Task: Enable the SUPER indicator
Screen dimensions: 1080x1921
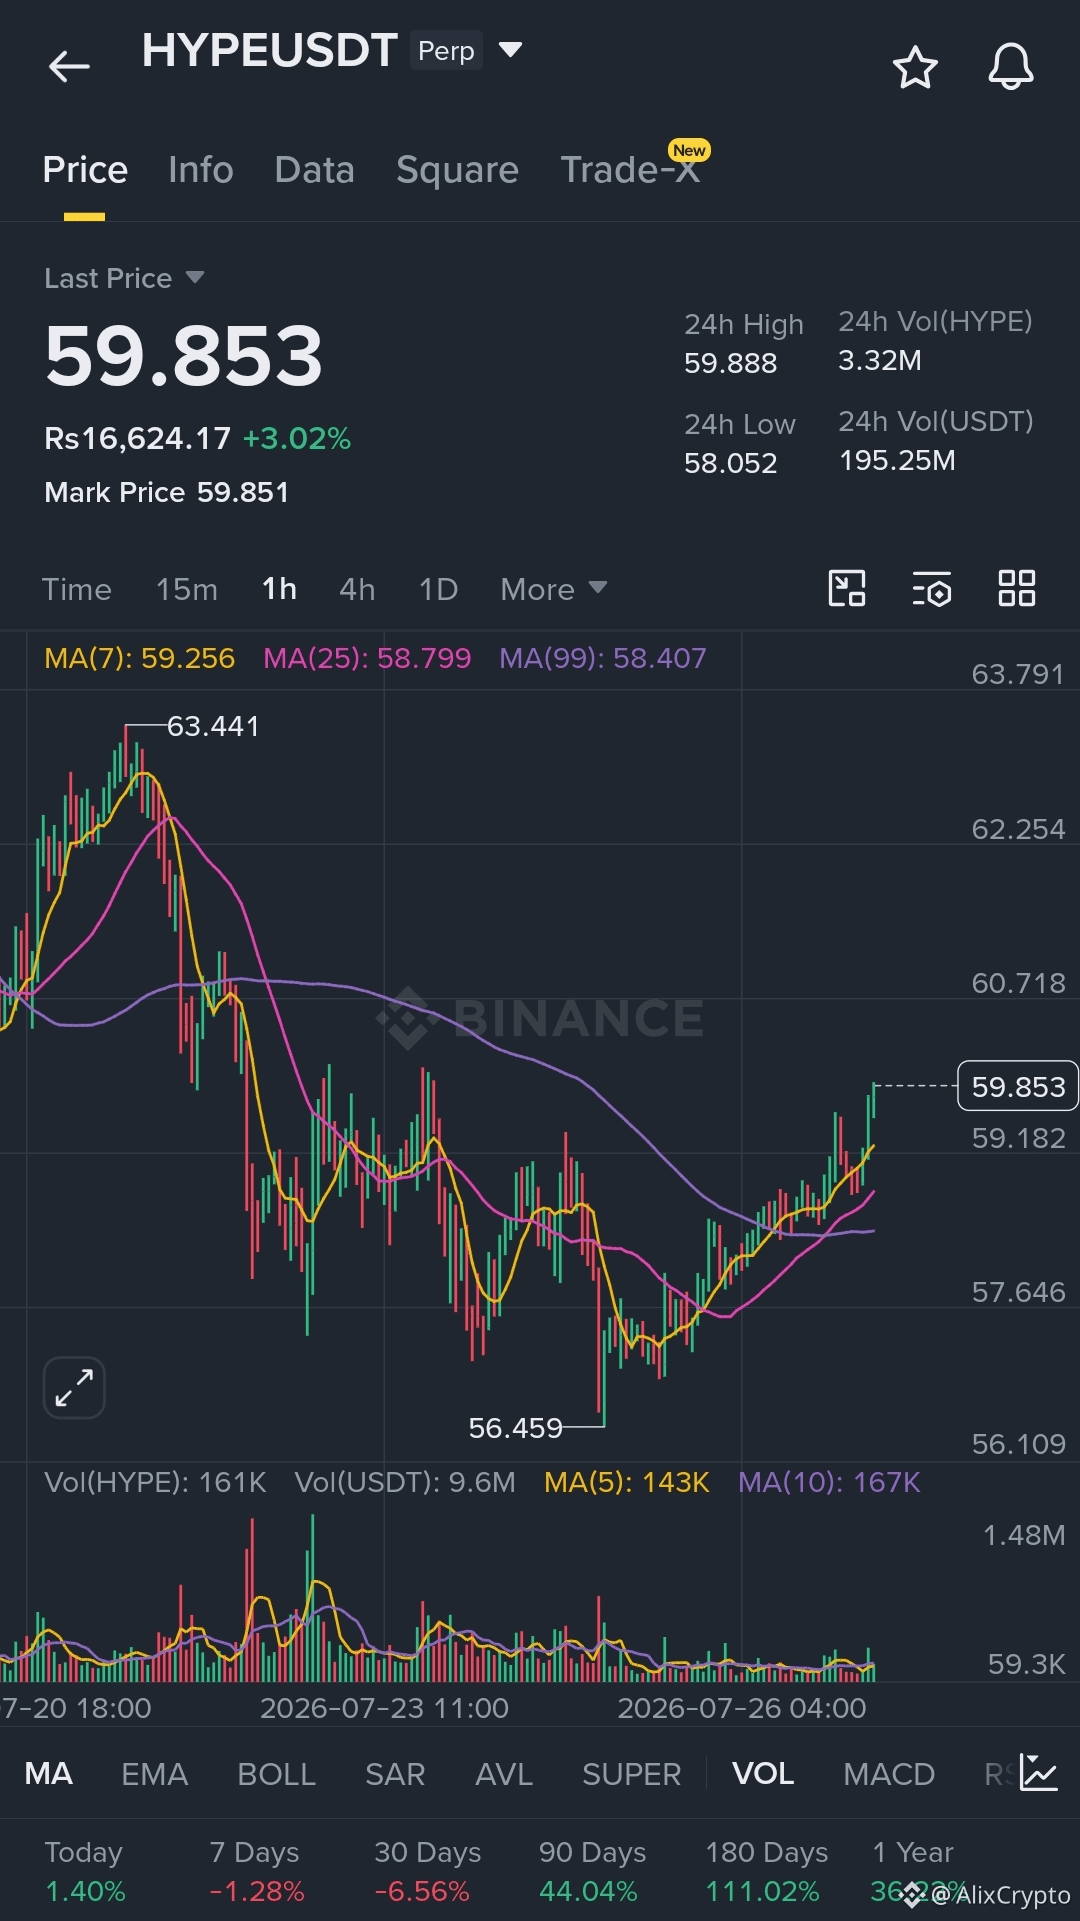Action: pyautogui.click(x=631, y=1773)
